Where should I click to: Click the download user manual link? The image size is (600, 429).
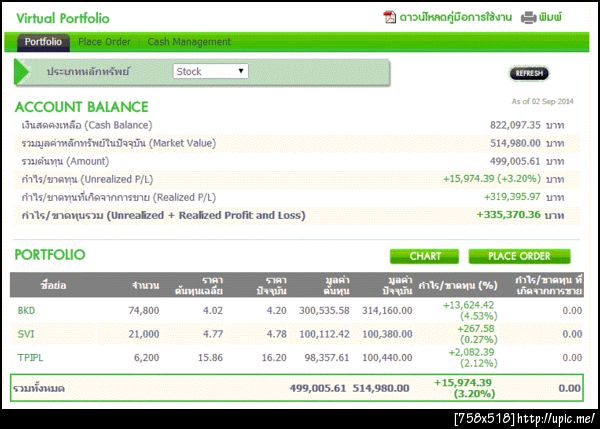click(x=455, y=17)
